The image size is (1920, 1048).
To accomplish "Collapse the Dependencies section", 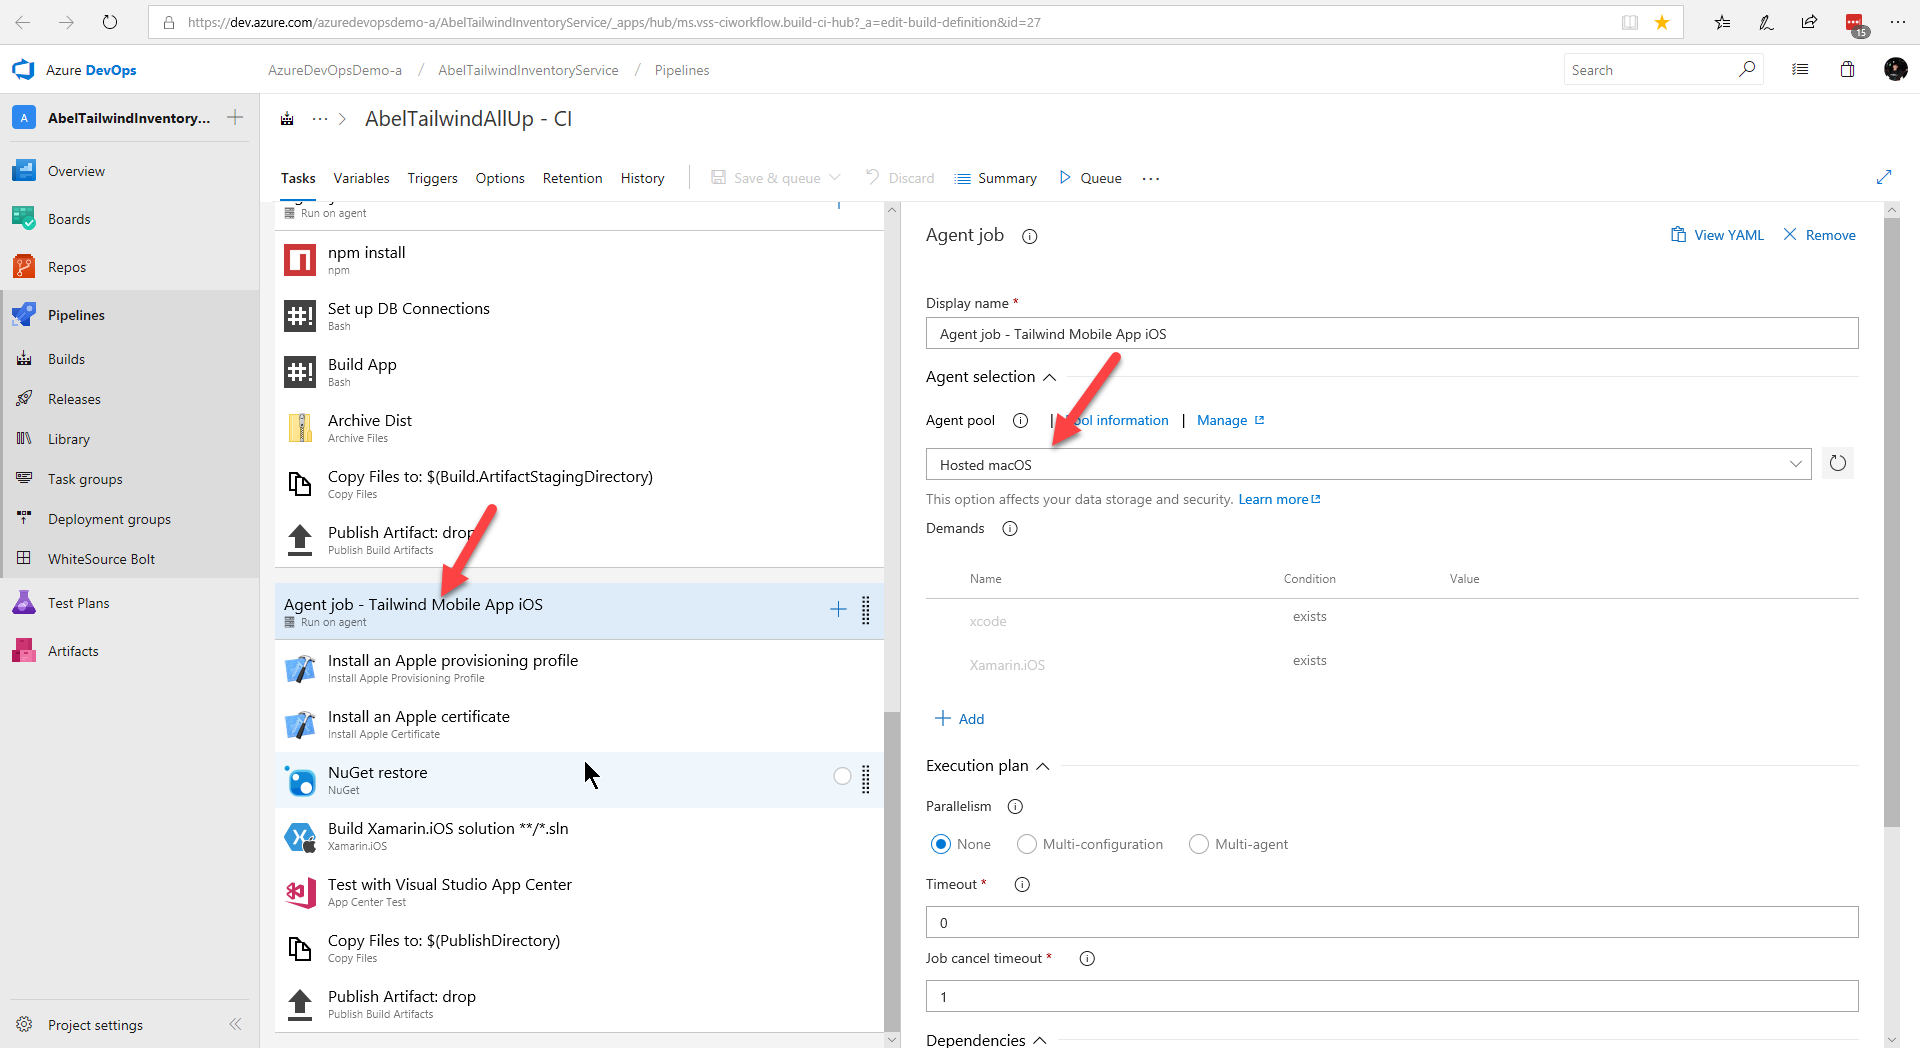I will coord(1039,1040).
